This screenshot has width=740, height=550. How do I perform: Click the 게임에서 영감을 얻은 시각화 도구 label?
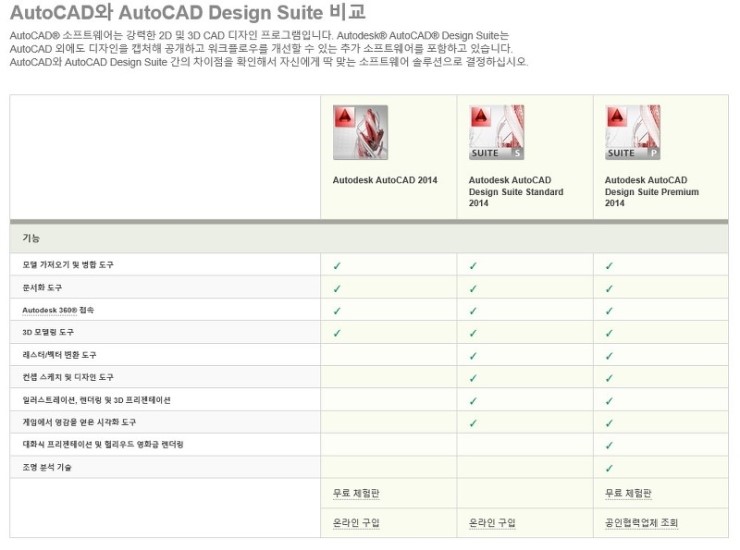click(x=79, y=422)
